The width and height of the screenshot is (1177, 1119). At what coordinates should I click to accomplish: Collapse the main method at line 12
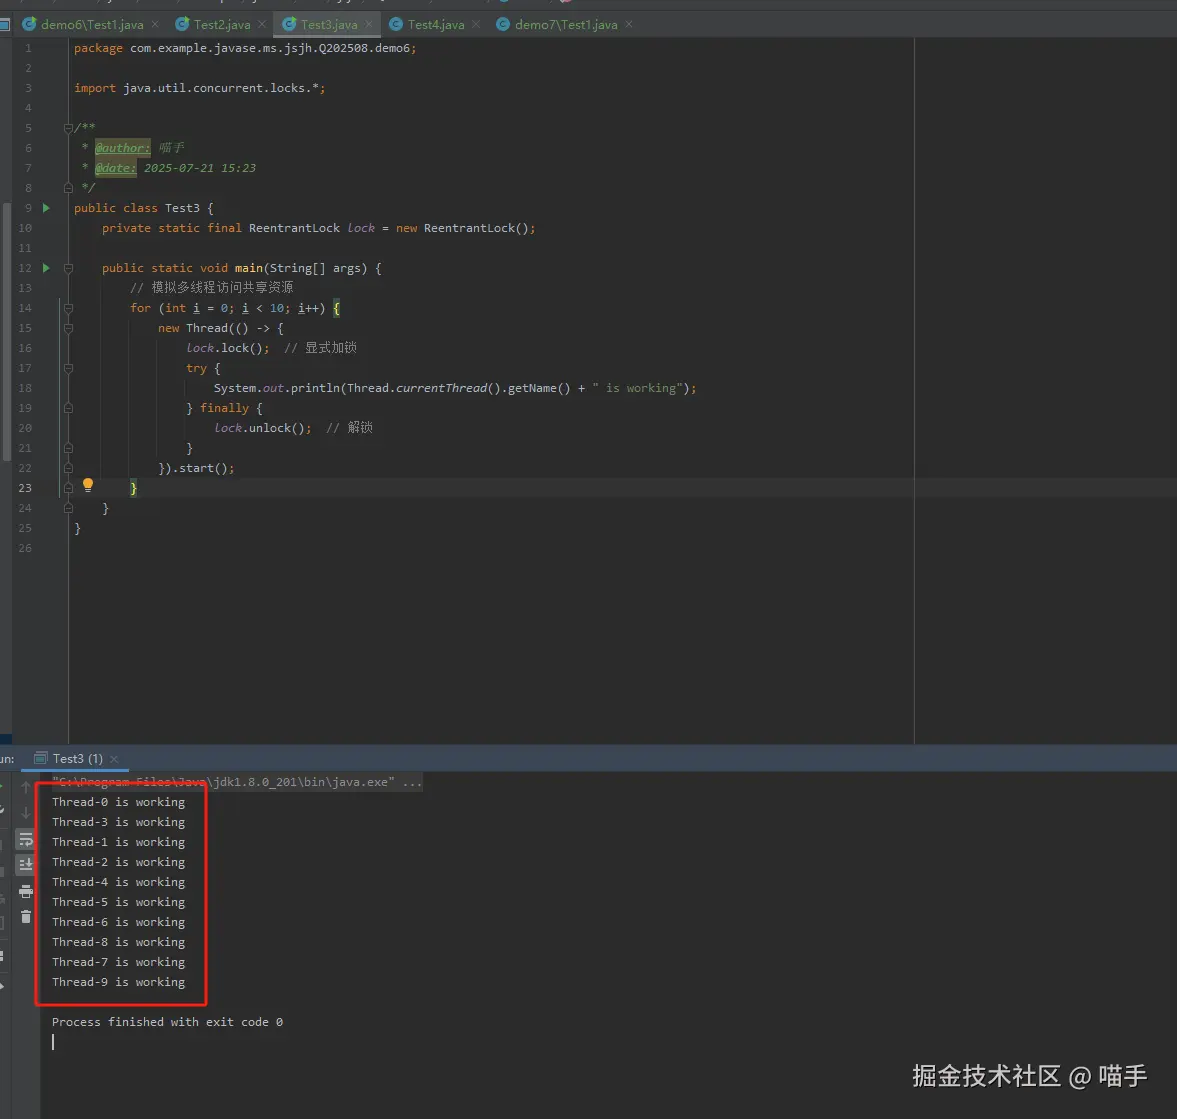point(68,268)
